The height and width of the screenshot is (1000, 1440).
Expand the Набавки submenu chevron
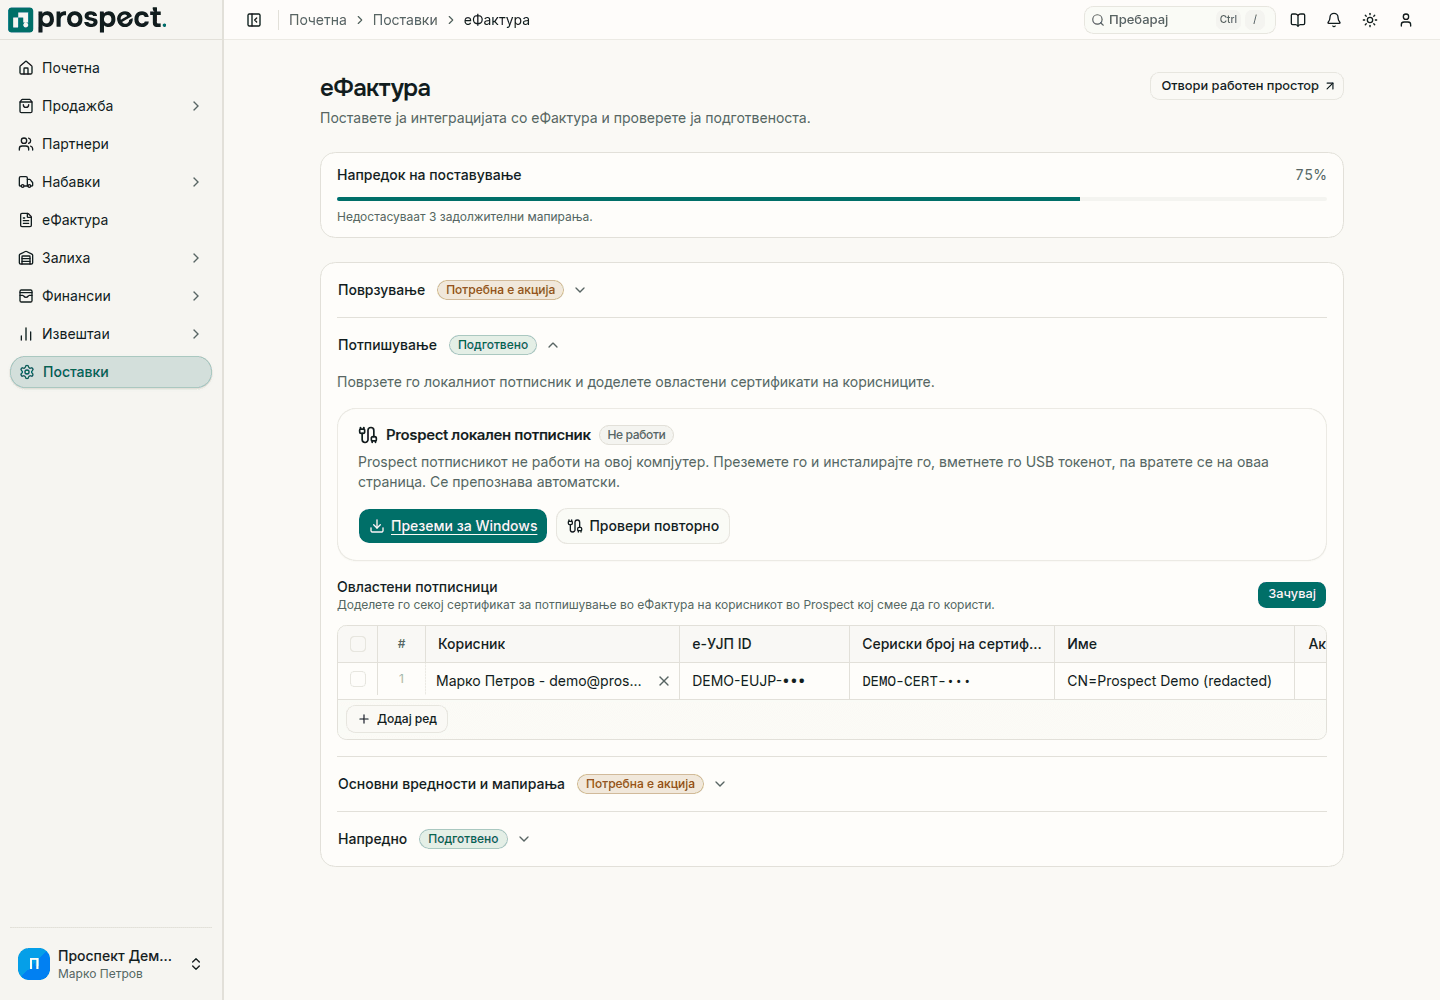click(196, 182)
